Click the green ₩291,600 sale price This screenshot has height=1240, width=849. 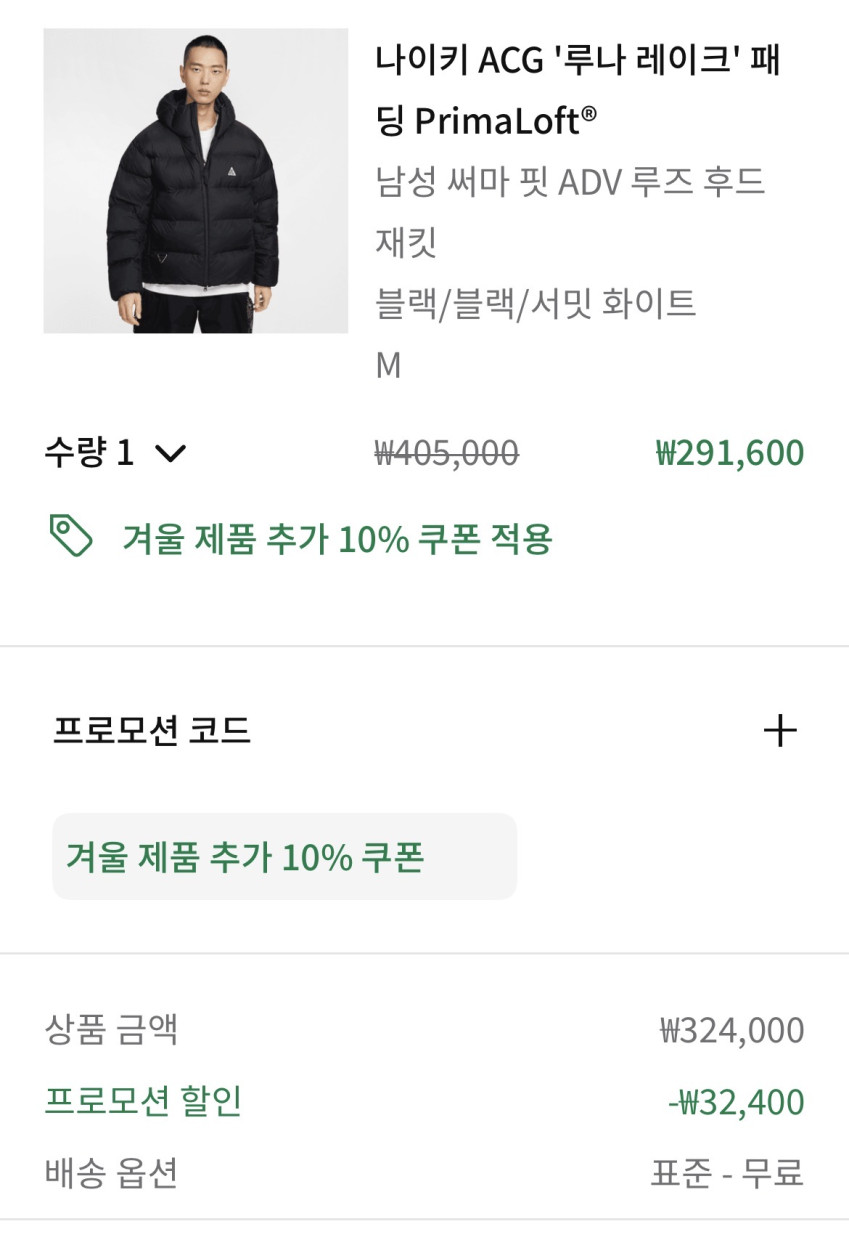tap(729, 453)
